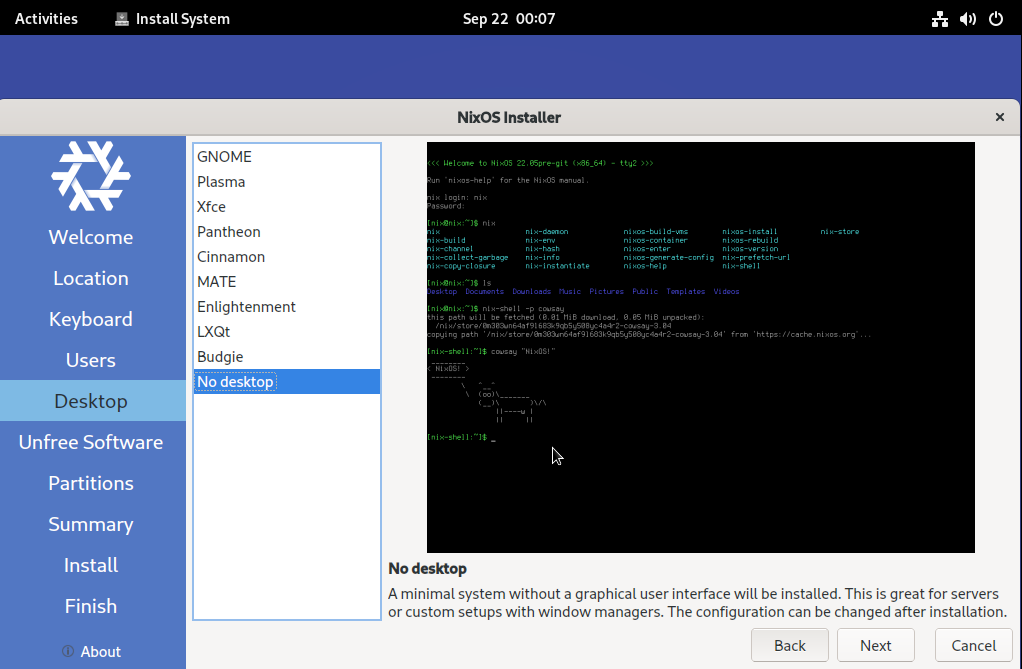This screenshot has height=669, width=1022.
Task: Cancel the installation
Action: pyautogui.click(x=974, y=645)
